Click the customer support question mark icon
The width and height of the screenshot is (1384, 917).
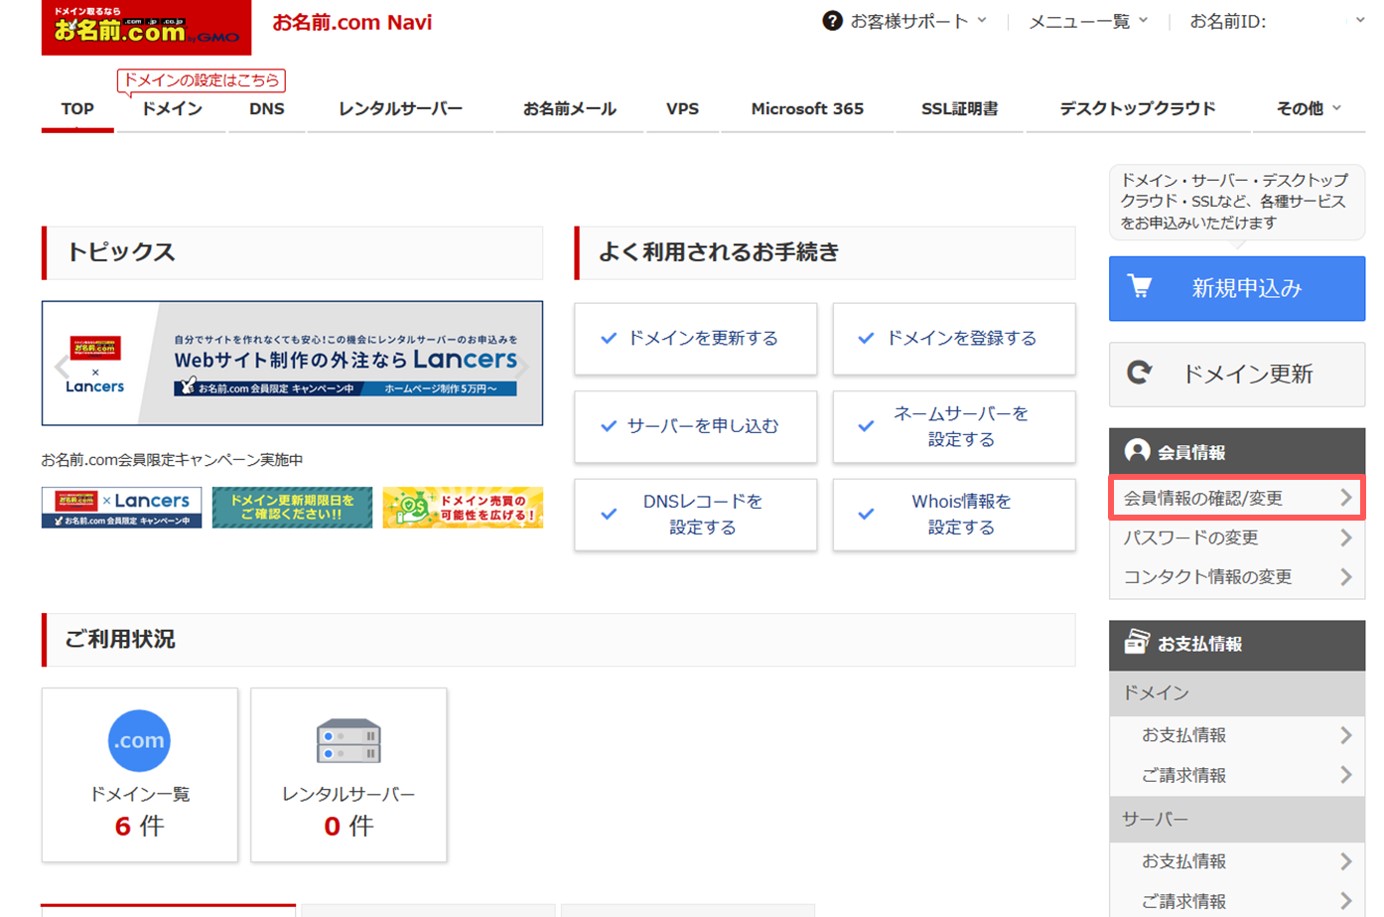pos(832,21)
